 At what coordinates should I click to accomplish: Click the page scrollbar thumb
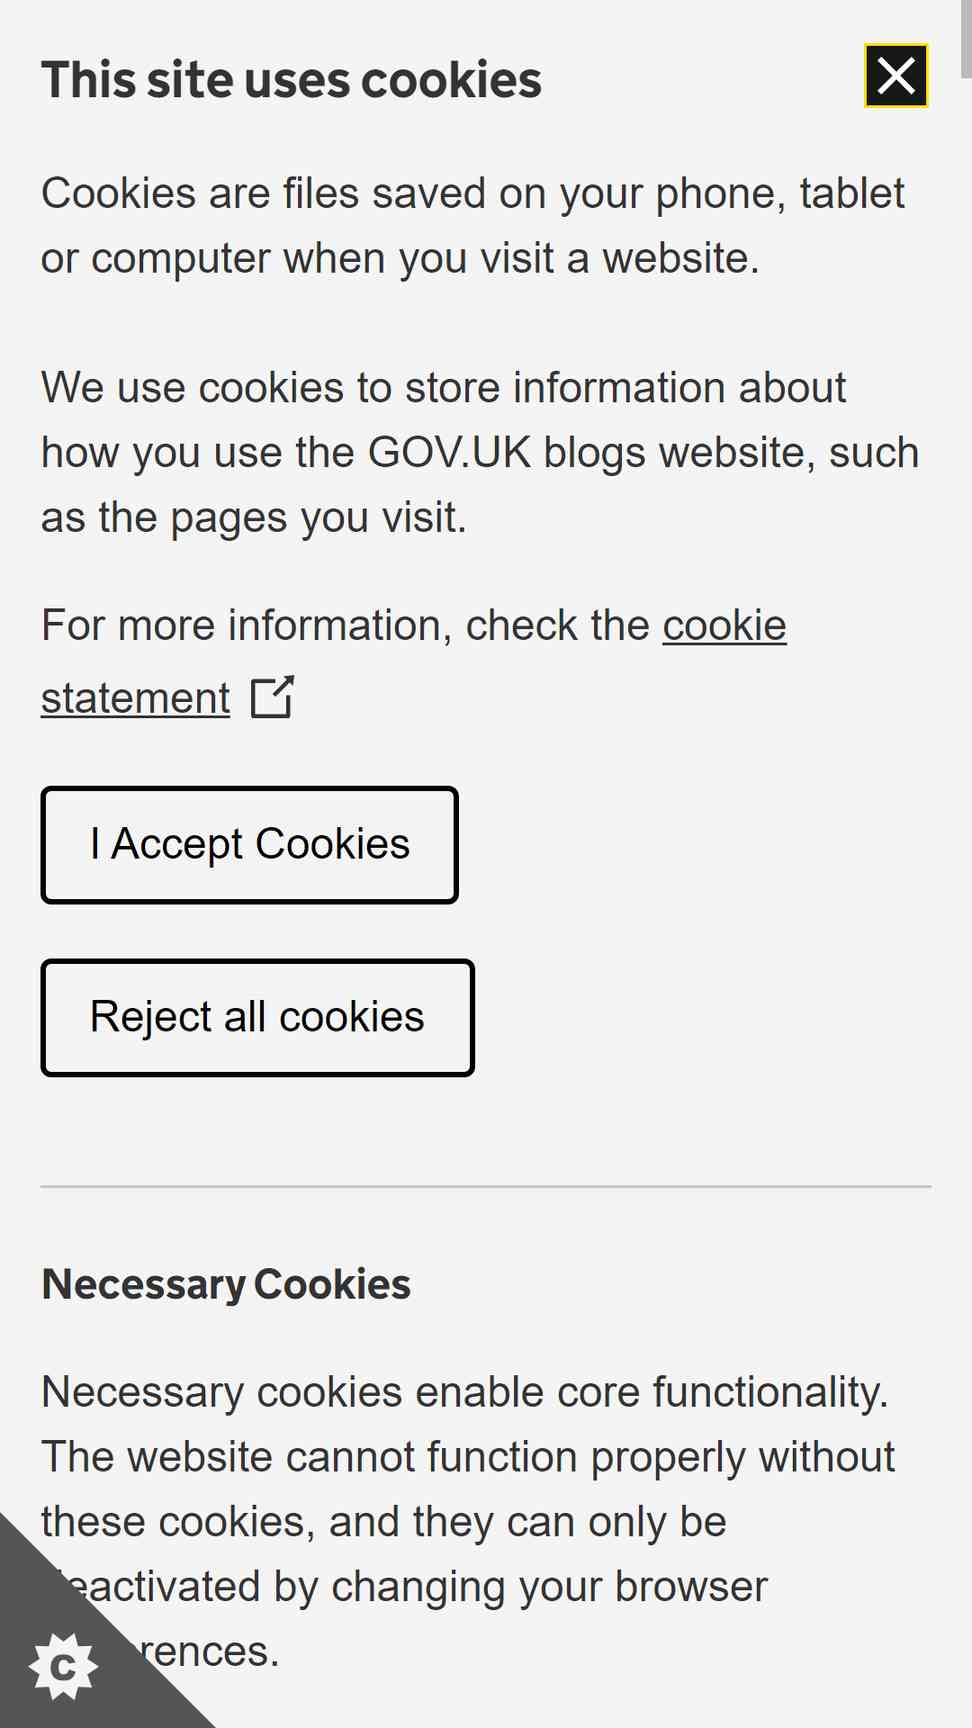pyautogui.click(x=966, y=38)
